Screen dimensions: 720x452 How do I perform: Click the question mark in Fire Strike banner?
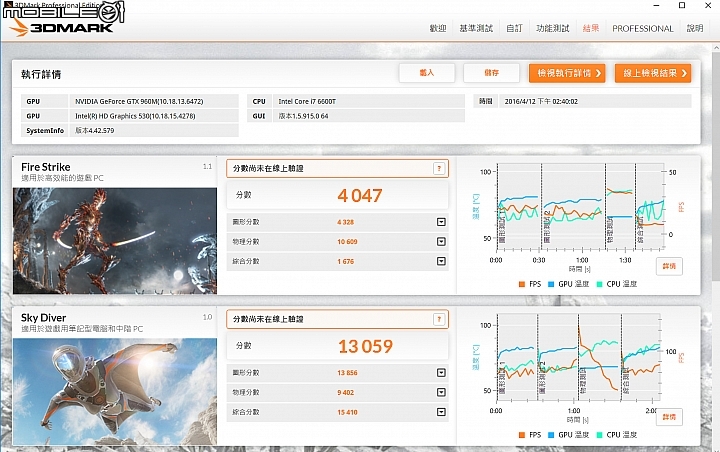click(439, 169)
